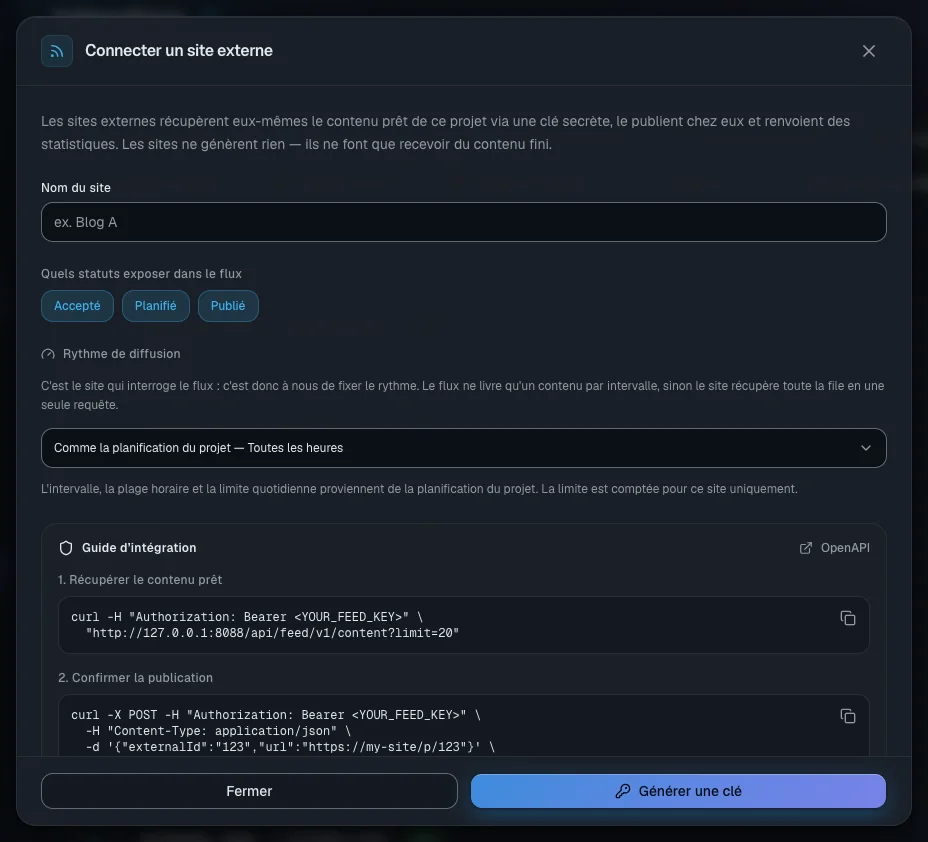Screen dimensions: 928x842
Task: Click the RSS feed icon in the header
Action: click(57, 51)
